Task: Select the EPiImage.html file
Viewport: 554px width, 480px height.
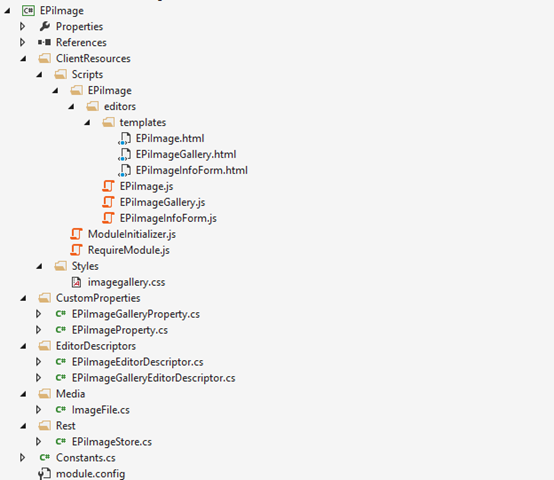Action: tap(170, 138)
